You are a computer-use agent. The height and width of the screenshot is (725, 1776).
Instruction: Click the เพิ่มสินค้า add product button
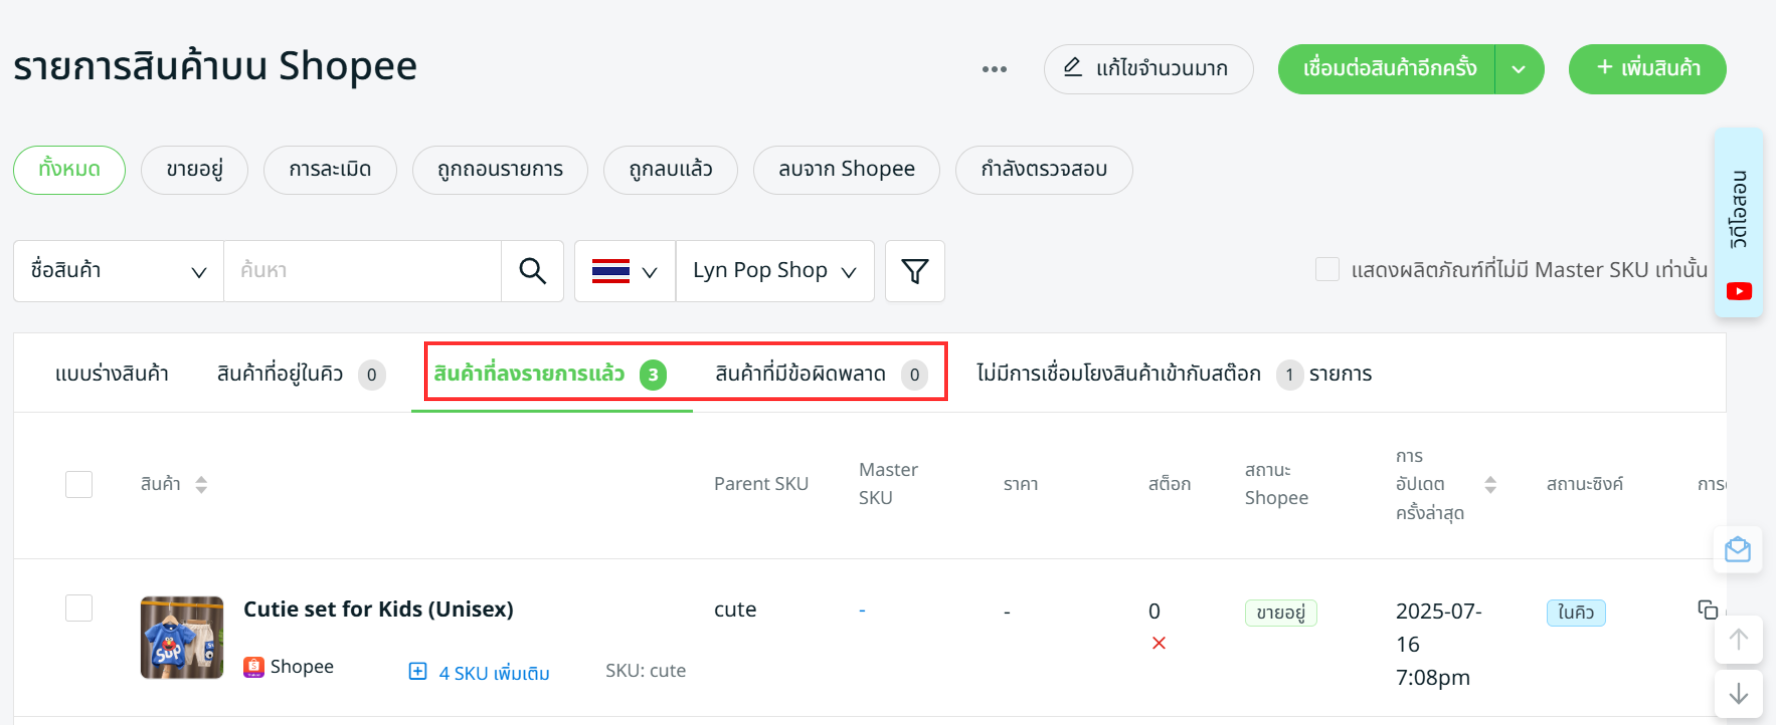click(1647, 69)
